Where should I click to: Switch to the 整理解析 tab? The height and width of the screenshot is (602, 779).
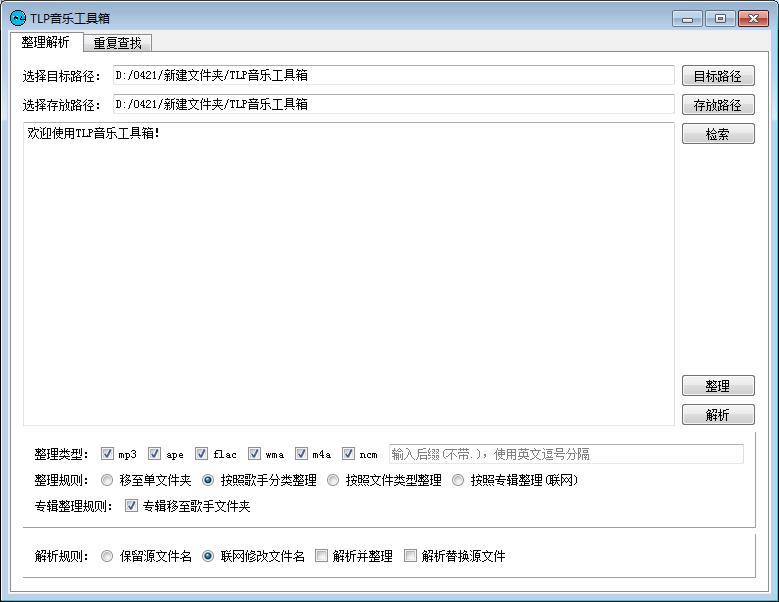tap(45, 42)
